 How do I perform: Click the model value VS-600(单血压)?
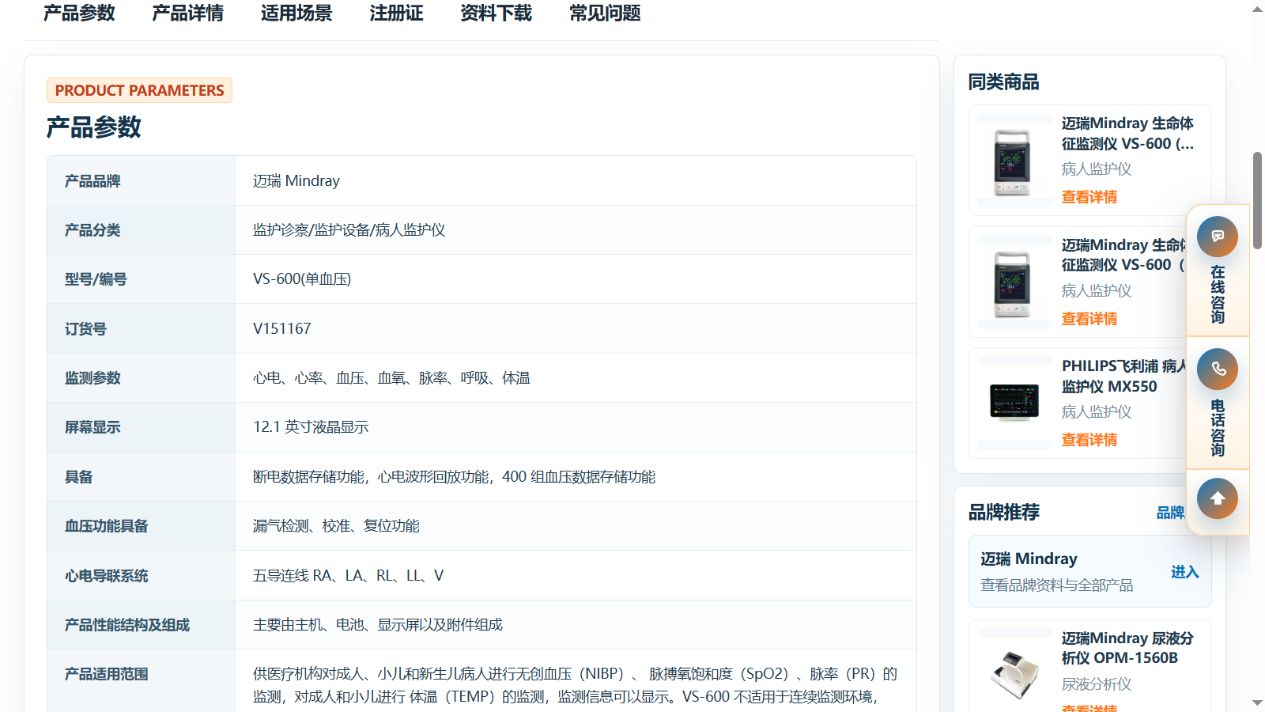[x=302, y=279]
